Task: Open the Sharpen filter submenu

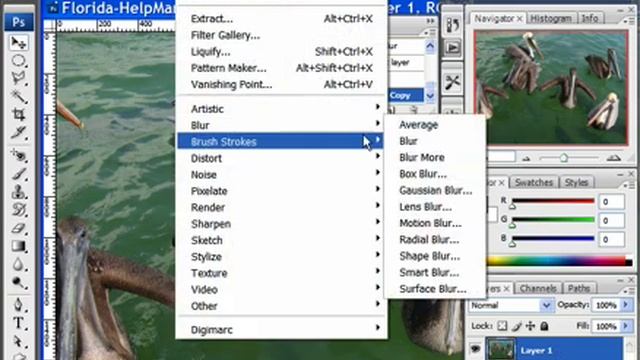Action: pos(280,224)
